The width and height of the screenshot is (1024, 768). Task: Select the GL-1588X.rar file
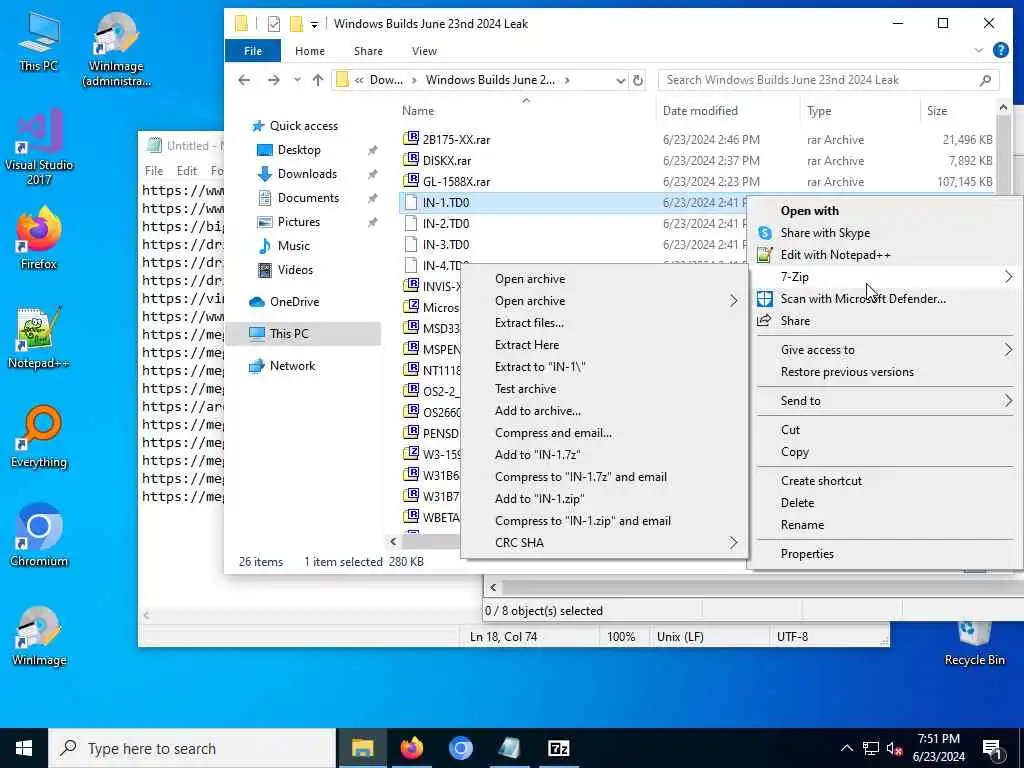[456, 182]
